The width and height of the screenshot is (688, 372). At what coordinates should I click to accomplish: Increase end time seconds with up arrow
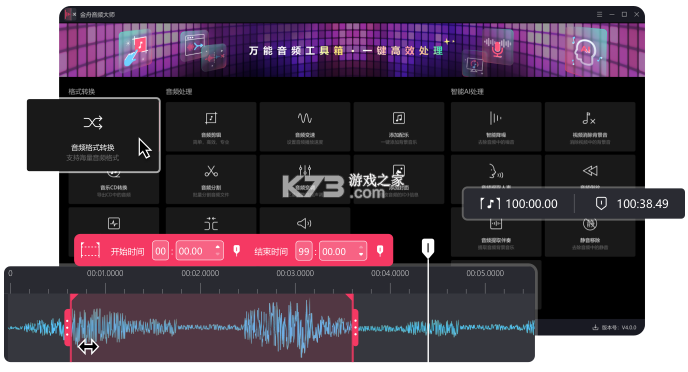click(361, 247)
